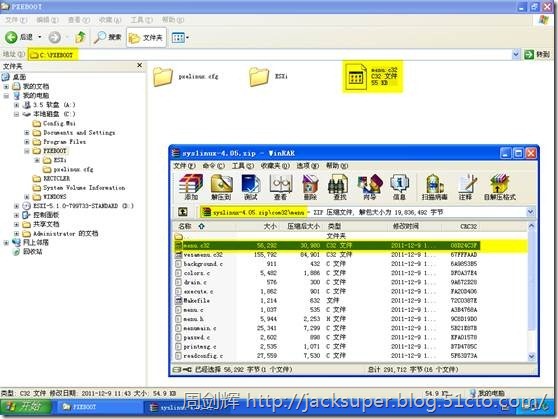Sort by the CRC32 column header in WinRAR

(x=468, y=226)
